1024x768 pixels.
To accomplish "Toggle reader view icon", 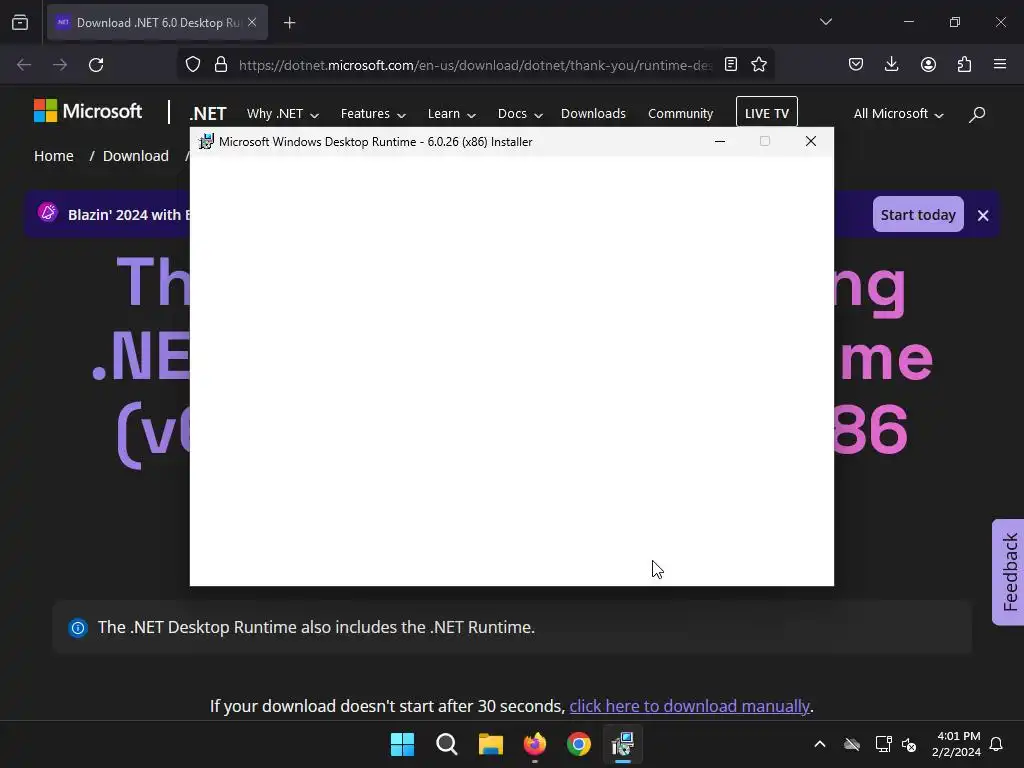I will [731, 64].
